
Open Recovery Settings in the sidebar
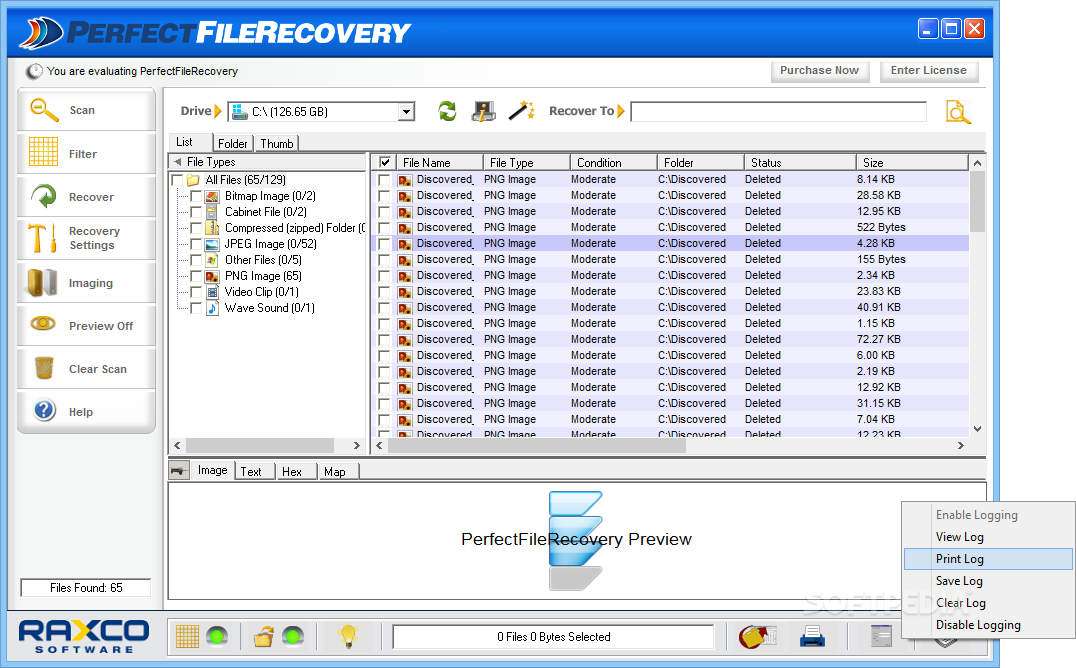tap(86, 238)
